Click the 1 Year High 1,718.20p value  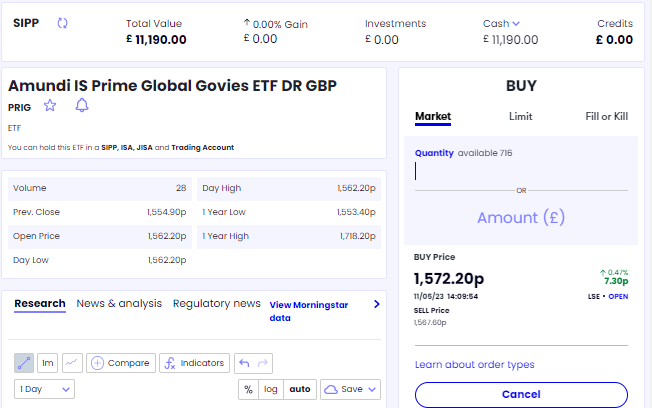358,236
